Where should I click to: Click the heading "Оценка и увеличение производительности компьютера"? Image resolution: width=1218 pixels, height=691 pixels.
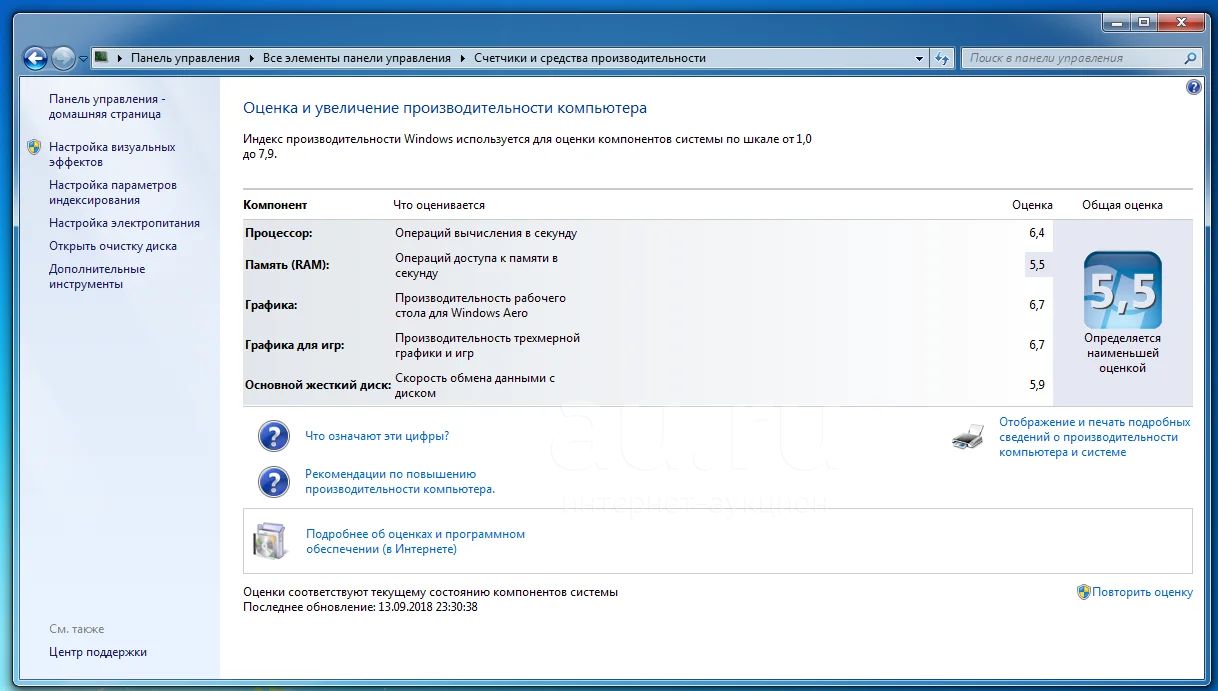[445, 108]
